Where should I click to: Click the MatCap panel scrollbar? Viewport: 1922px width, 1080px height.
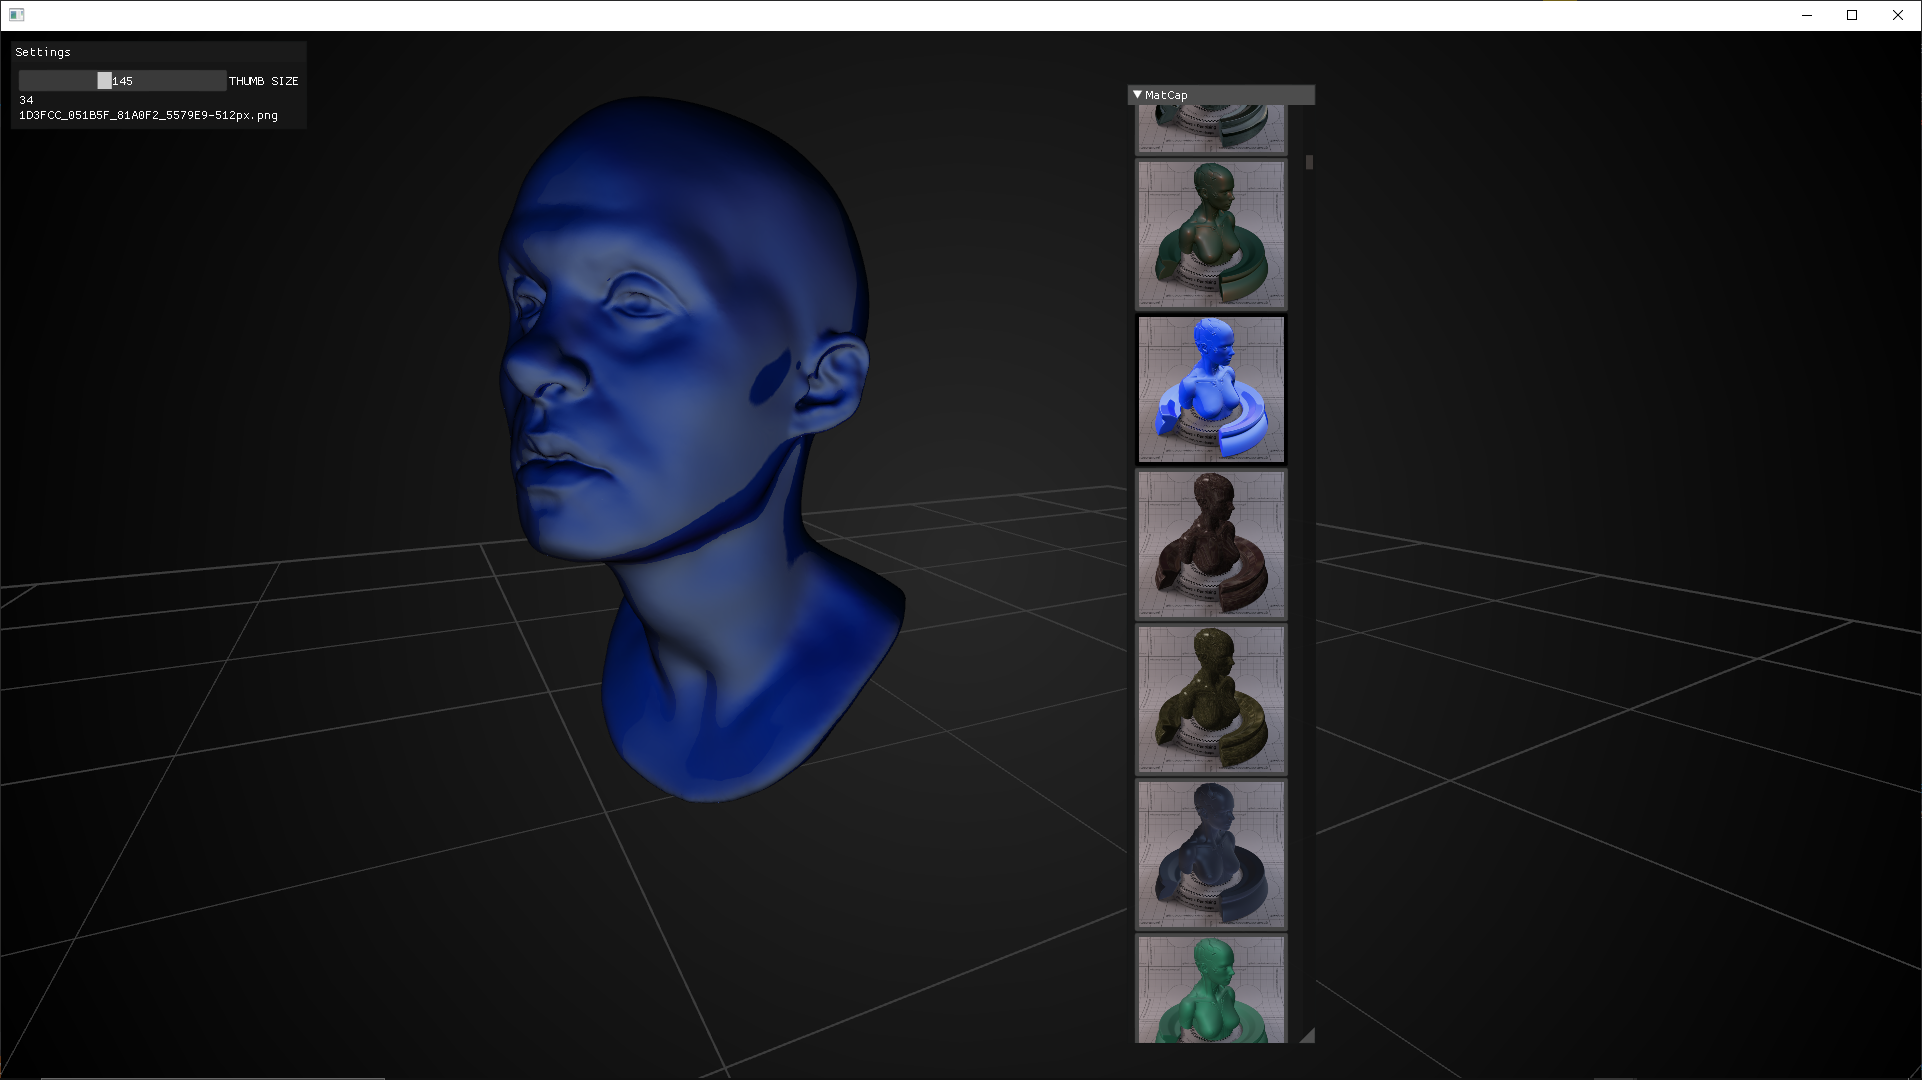click(1309, 162)
